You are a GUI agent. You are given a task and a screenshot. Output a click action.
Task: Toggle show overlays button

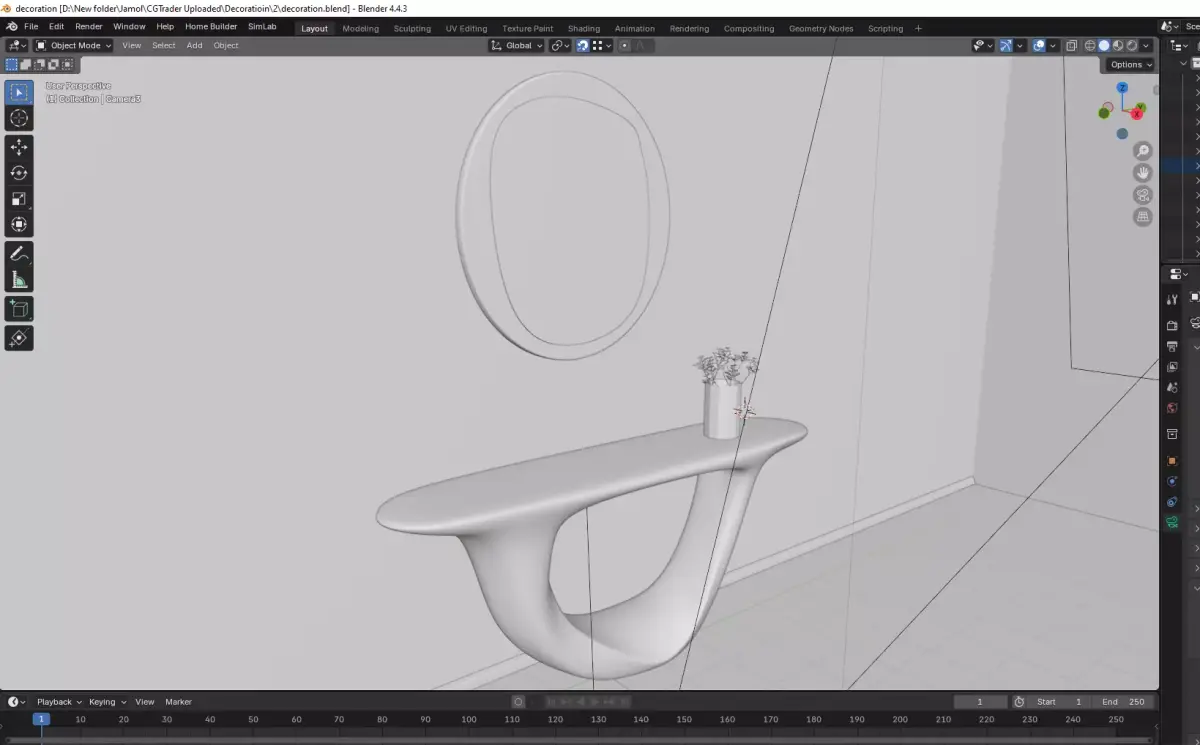click(x=1038, y=45)
